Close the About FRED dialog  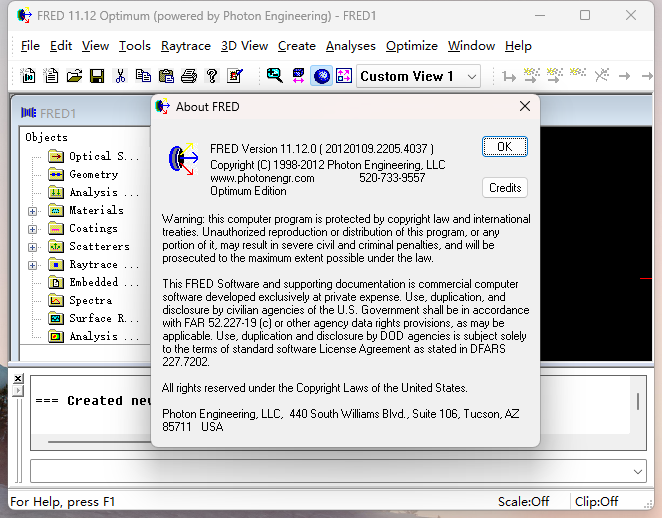coord(525,106)
